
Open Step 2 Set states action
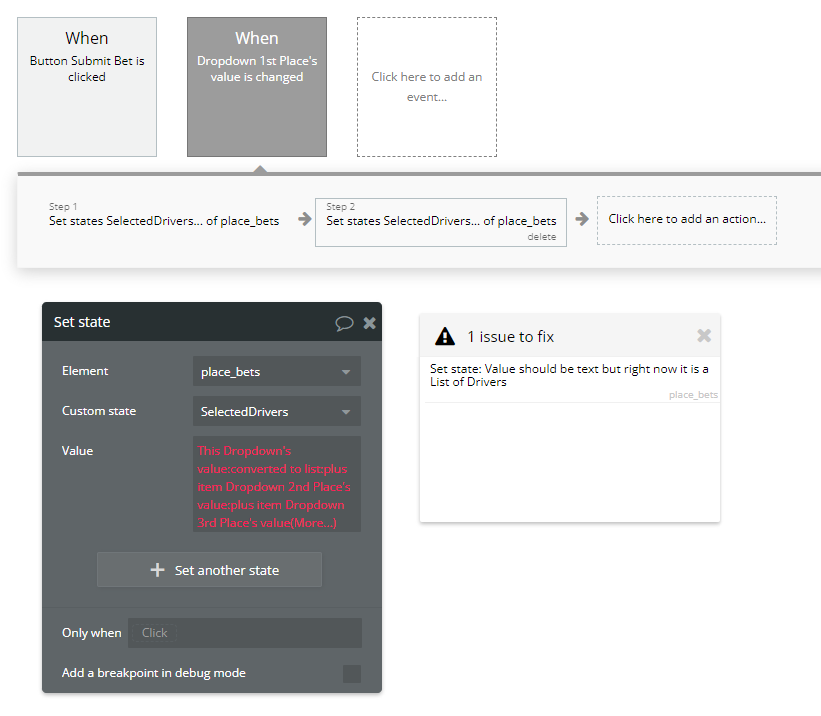click(x=441, y=222)
